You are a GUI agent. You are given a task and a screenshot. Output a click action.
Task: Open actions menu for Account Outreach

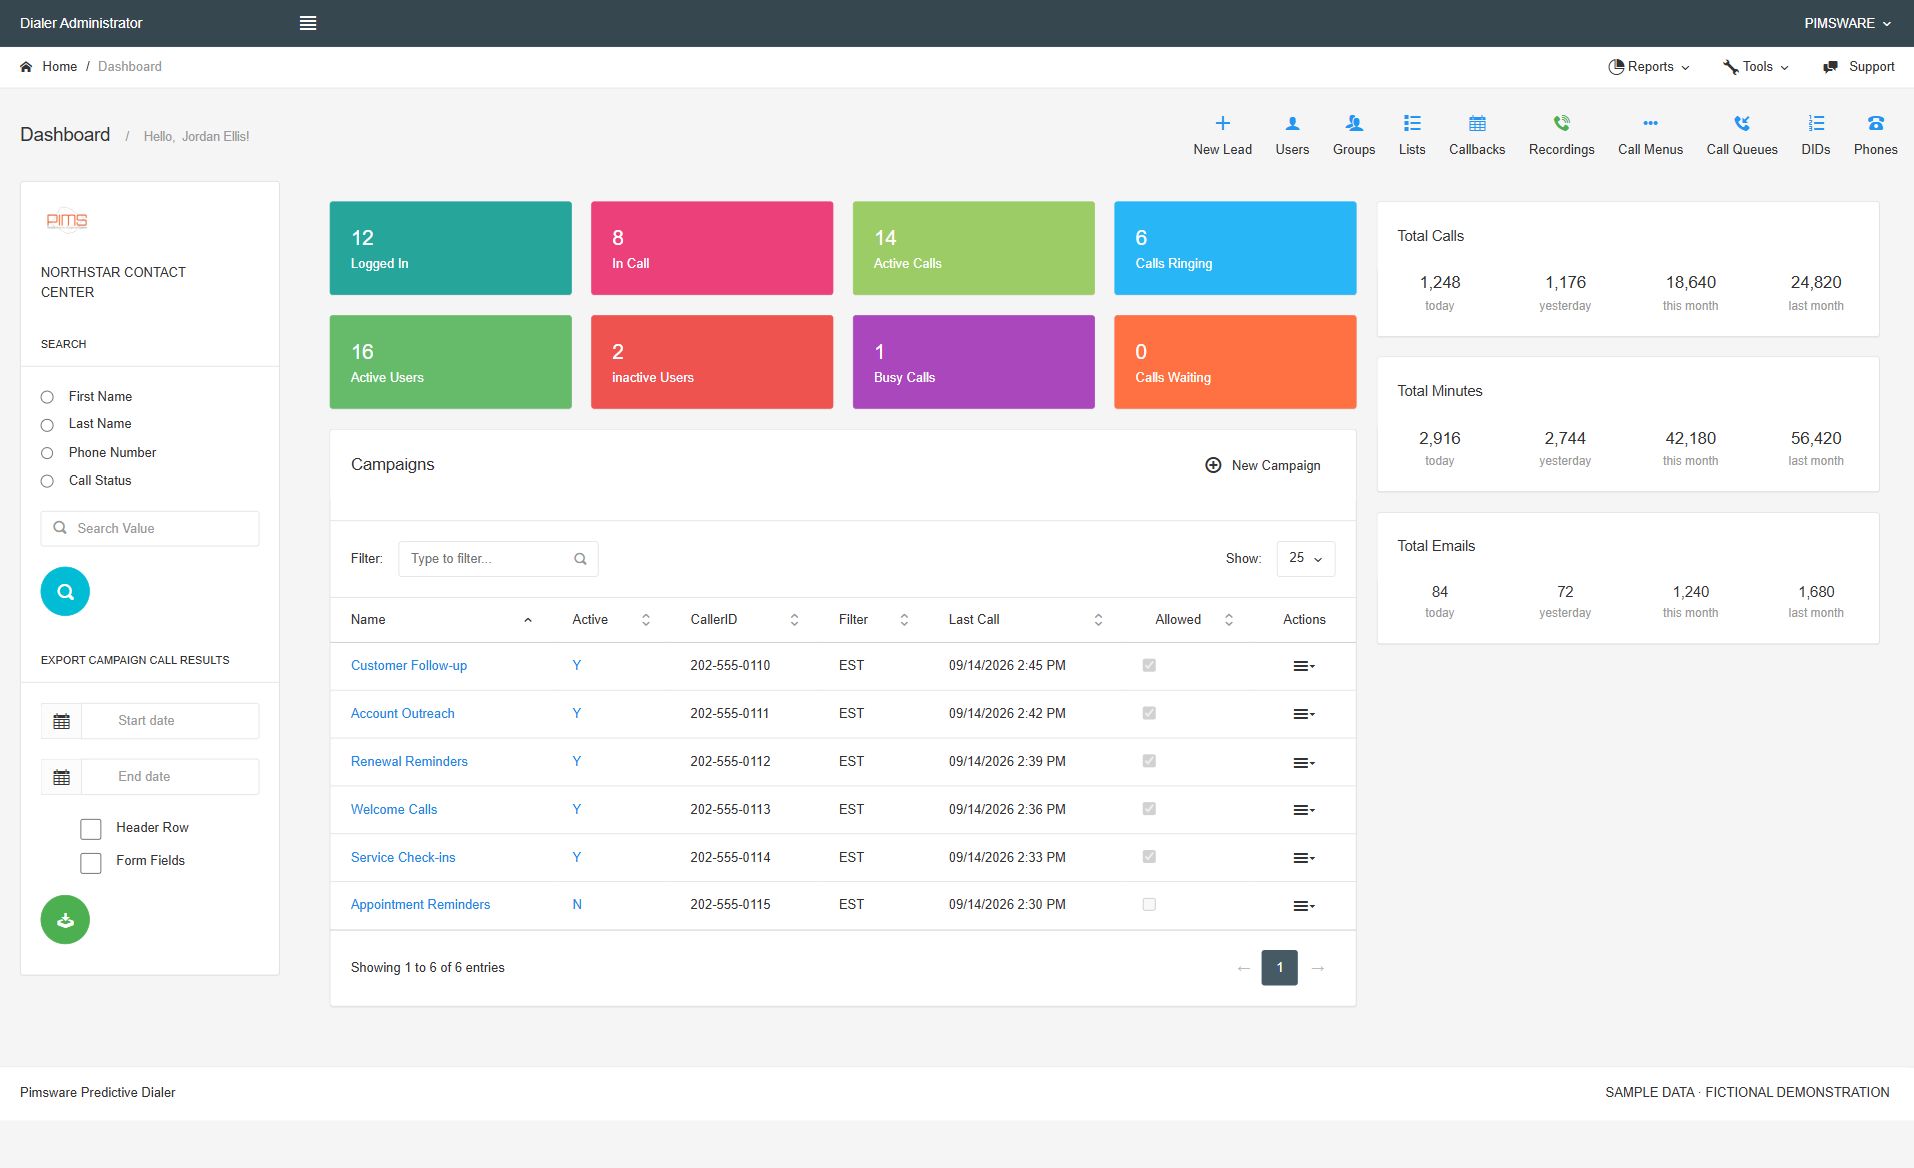tap(1304, 714)
